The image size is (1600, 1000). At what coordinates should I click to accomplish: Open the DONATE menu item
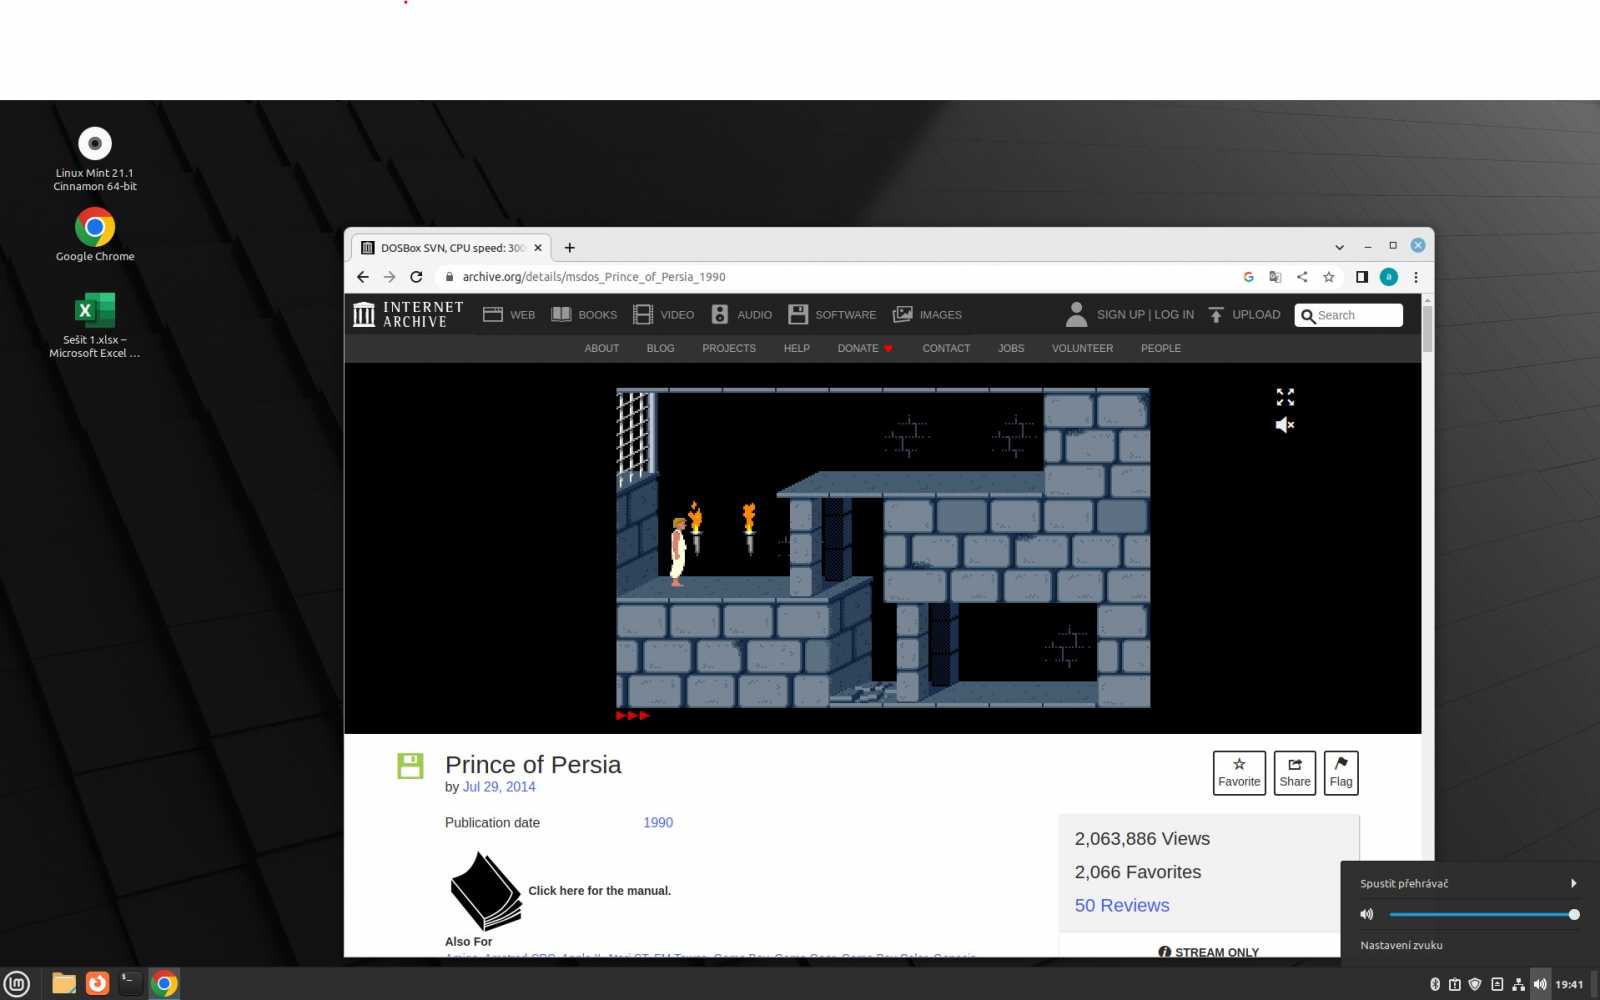point(865,348)
